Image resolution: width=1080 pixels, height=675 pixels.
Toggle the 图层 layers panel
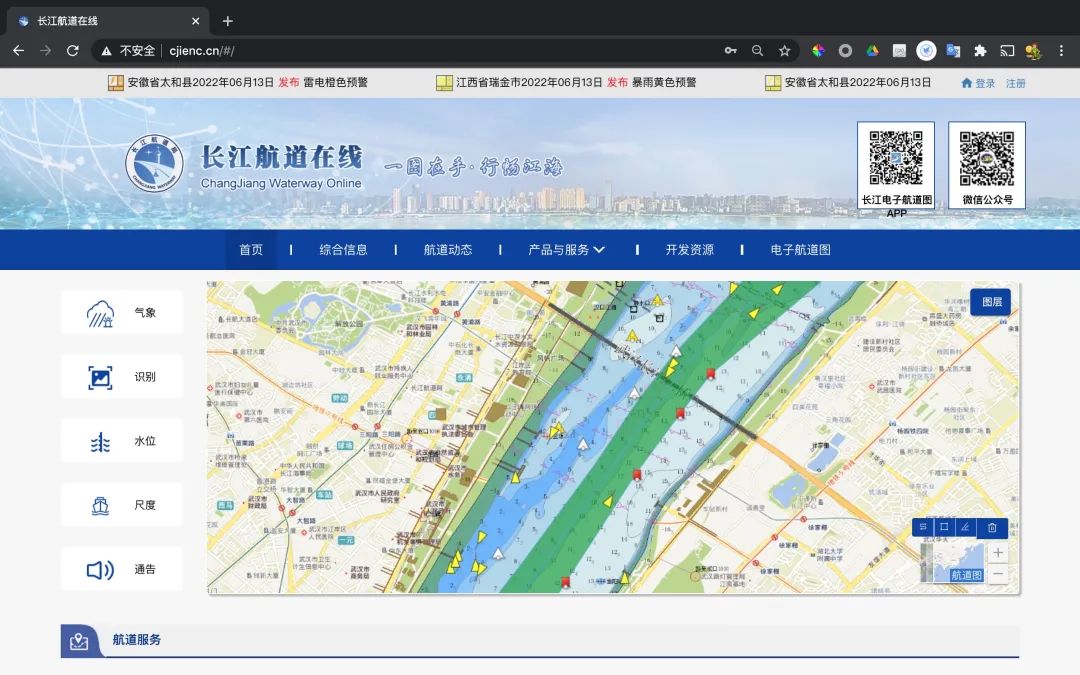coord(991,302)
